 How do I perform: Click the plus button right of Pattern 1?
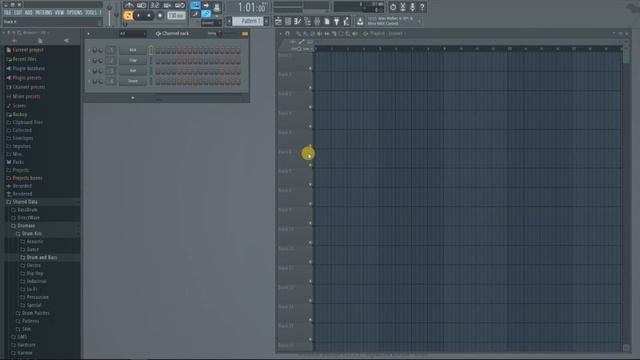[x=266, y=21]
